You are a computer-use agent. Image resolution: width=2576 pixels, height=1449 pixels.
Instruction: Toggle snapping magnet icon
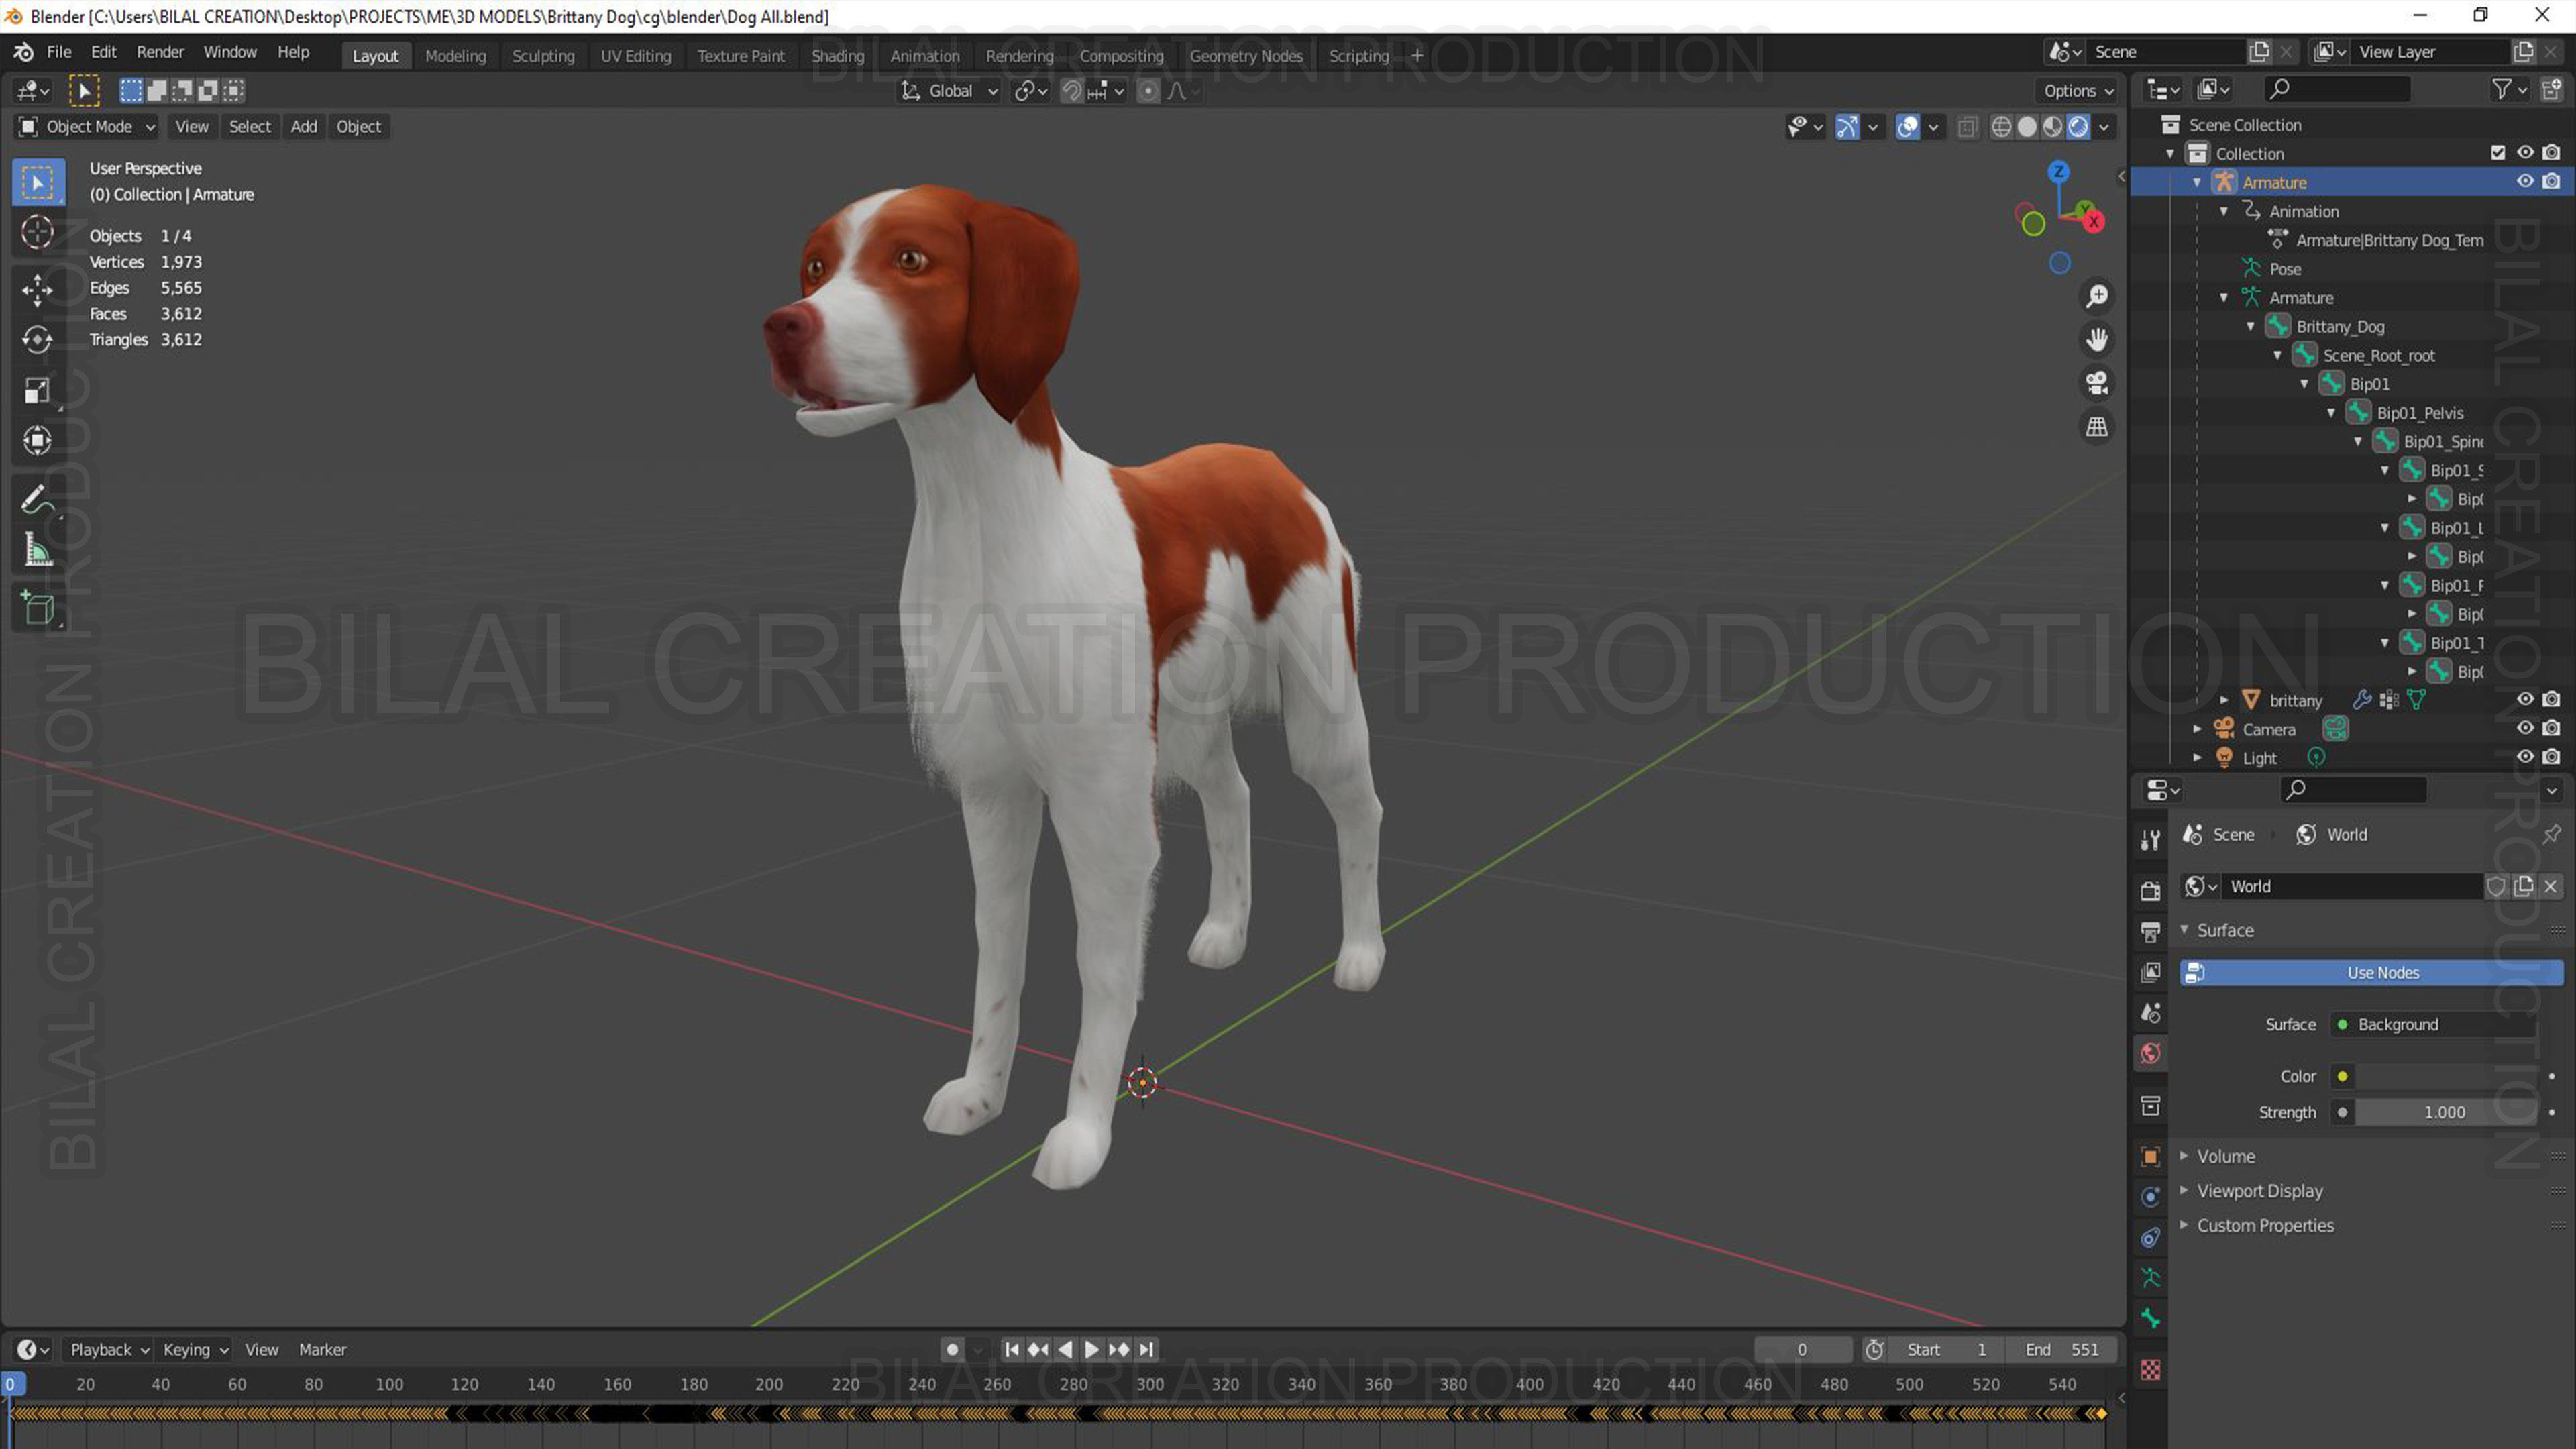click(1071, 91)
